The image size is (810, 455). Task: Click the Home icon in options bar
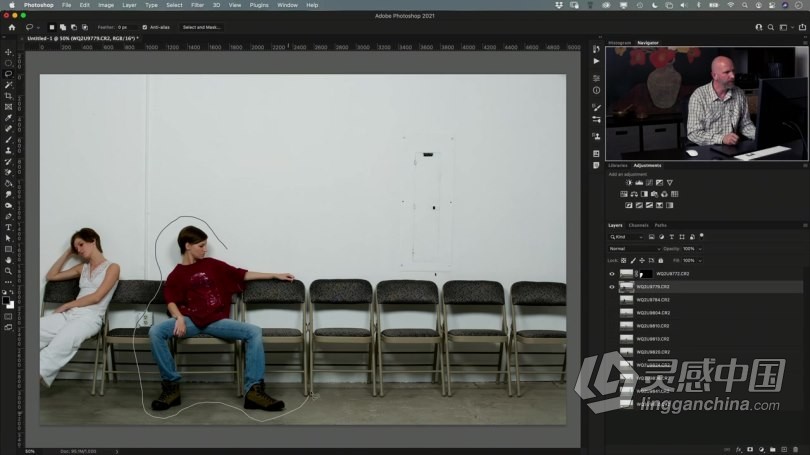pos(12,27)
